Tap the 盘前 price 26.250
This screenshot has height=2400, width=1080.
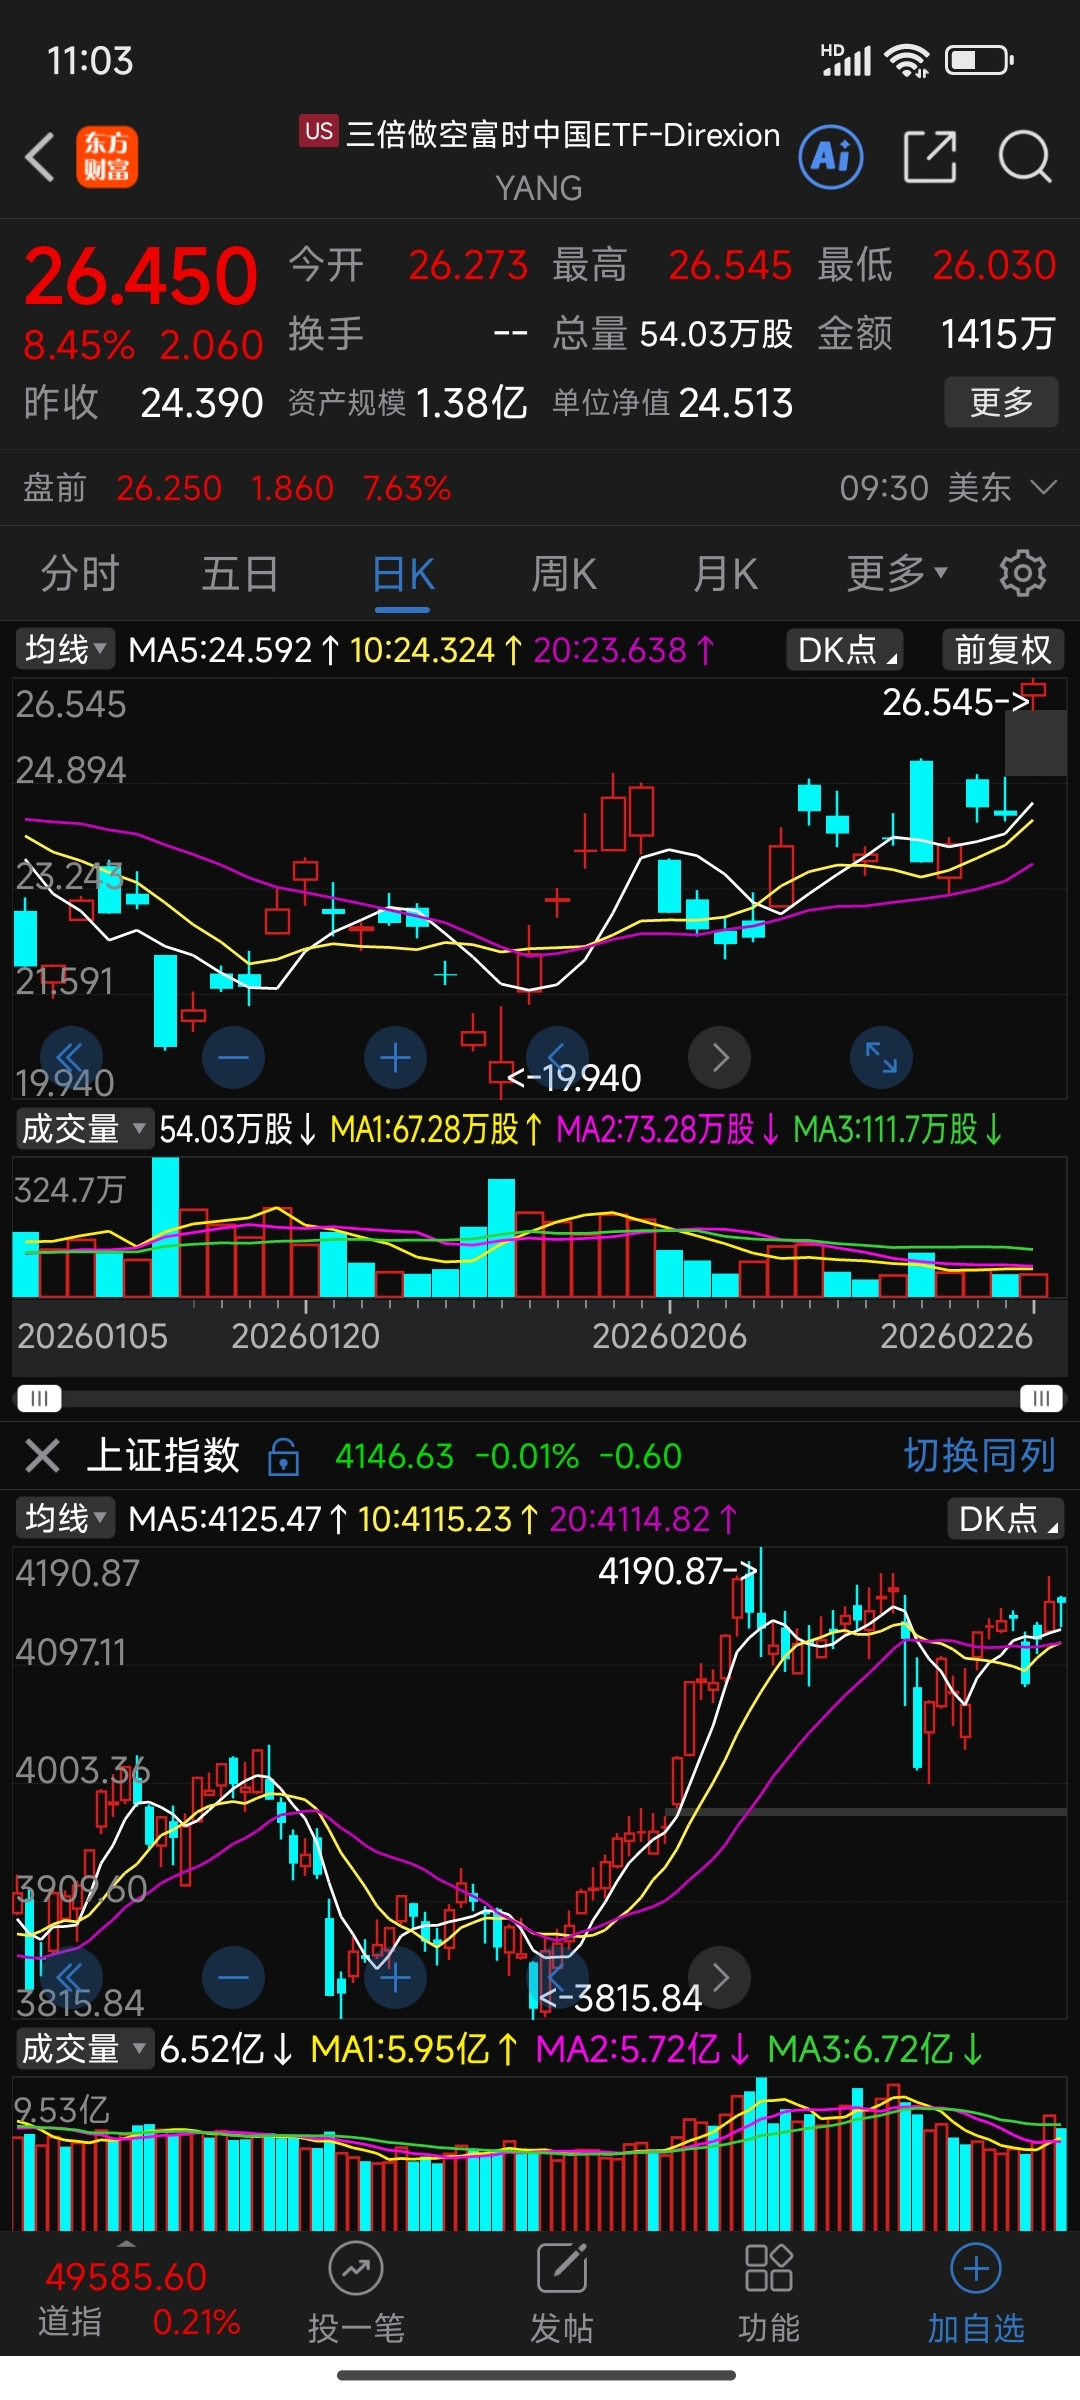pyautogui.click(x=168, y=488)
